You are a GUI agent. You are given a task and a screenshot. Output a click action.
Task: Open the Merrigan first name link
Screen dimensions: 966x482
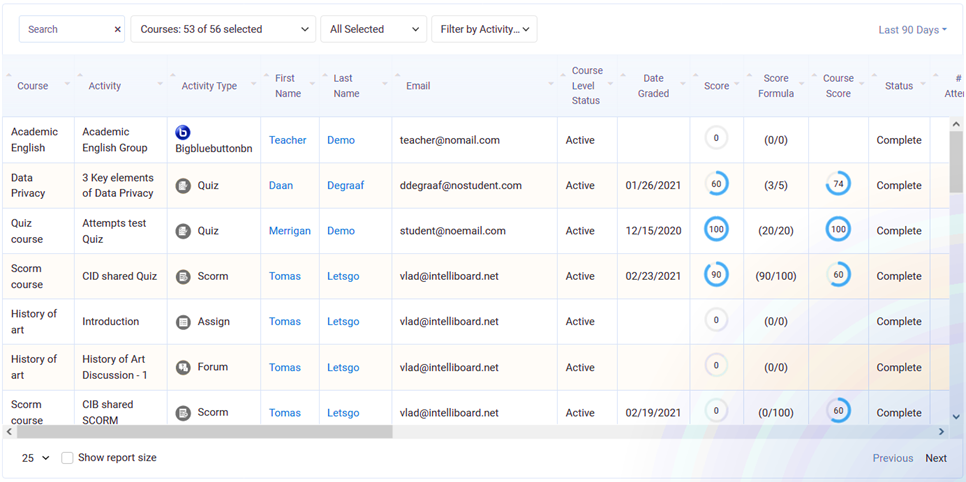pos(290,231)
